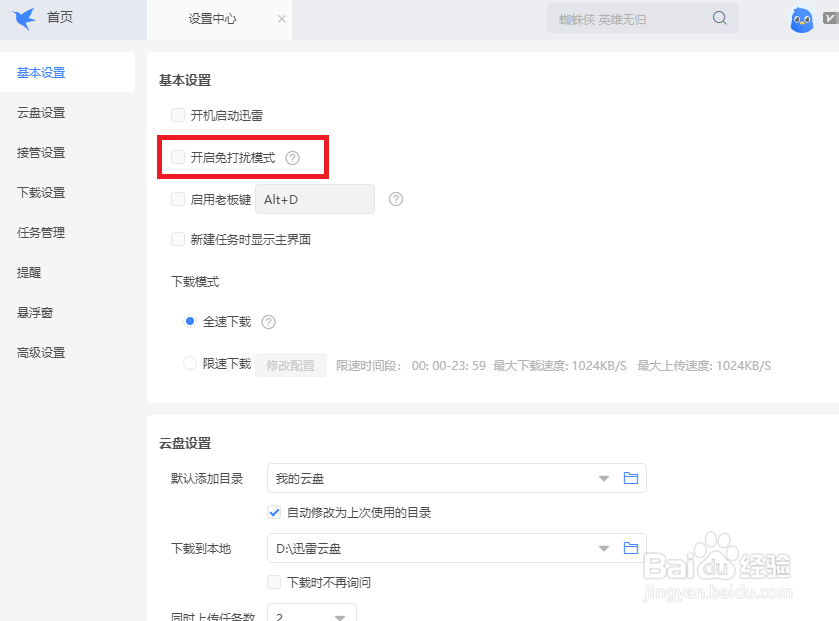Viewport: 839px width, 621px height.
Task: Browse folder icon for 下载到本地
Action: [631, 548]
